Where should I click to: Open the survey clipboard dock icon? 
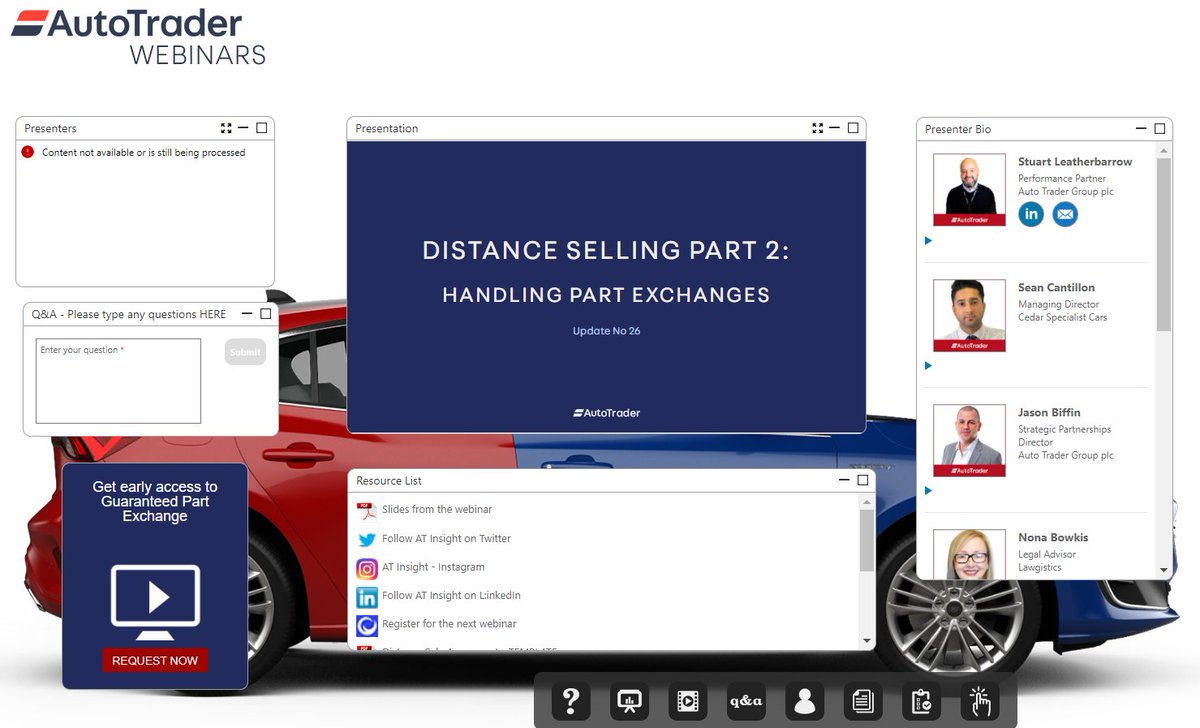[x=921, y=701]
